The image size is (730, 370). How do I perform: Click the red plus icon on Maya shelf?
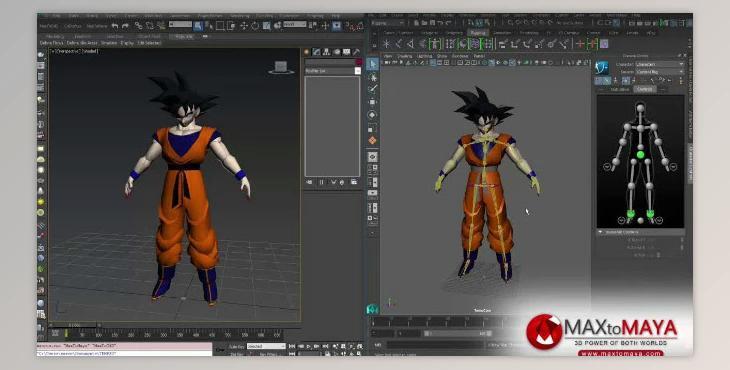click(580, 44)
